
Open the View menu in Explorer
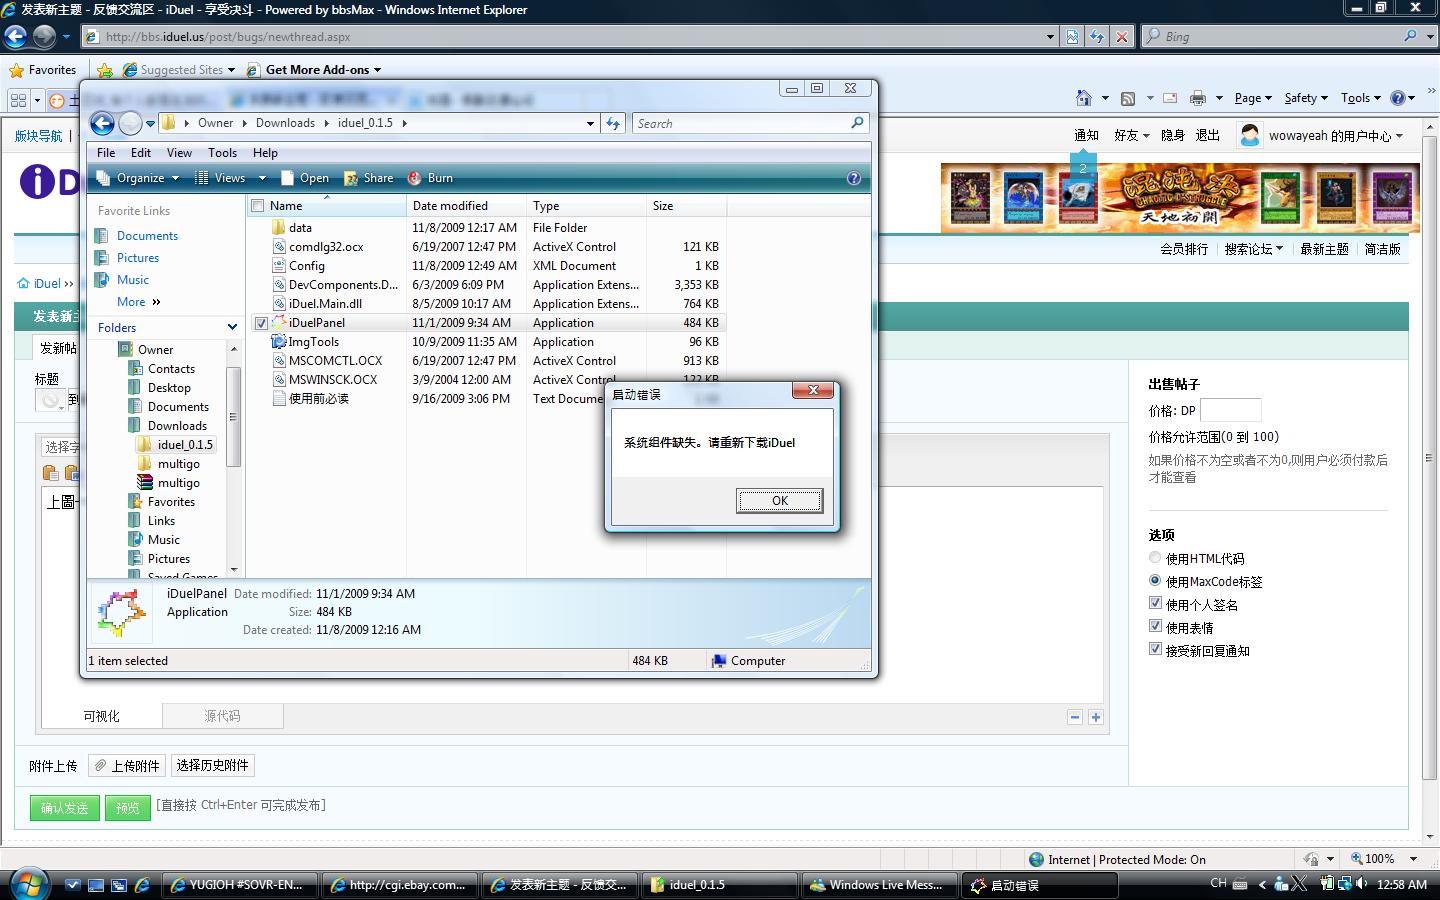(x=179, y=152)
